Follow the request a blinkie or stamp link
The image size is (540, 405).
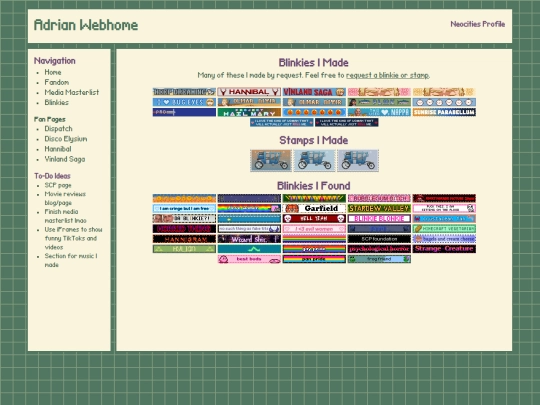387,75
